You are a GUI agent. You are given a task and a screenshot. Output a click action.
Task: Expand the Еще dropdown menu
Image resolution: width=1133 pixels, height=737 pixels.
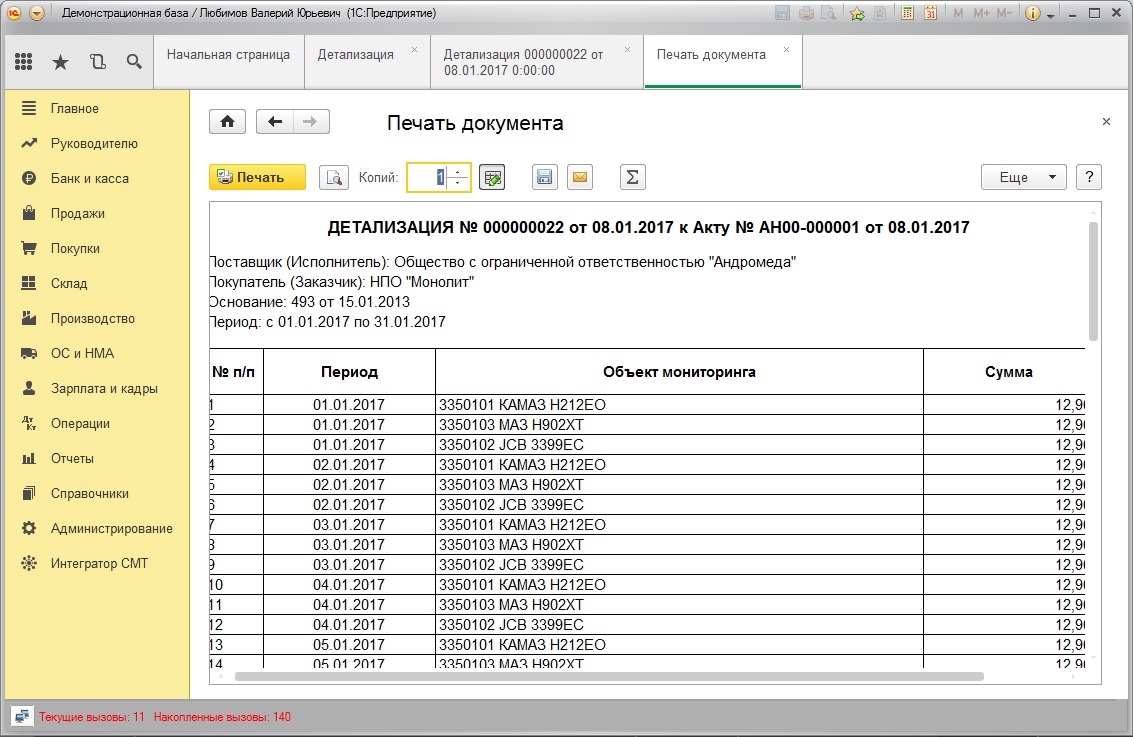1023,177
